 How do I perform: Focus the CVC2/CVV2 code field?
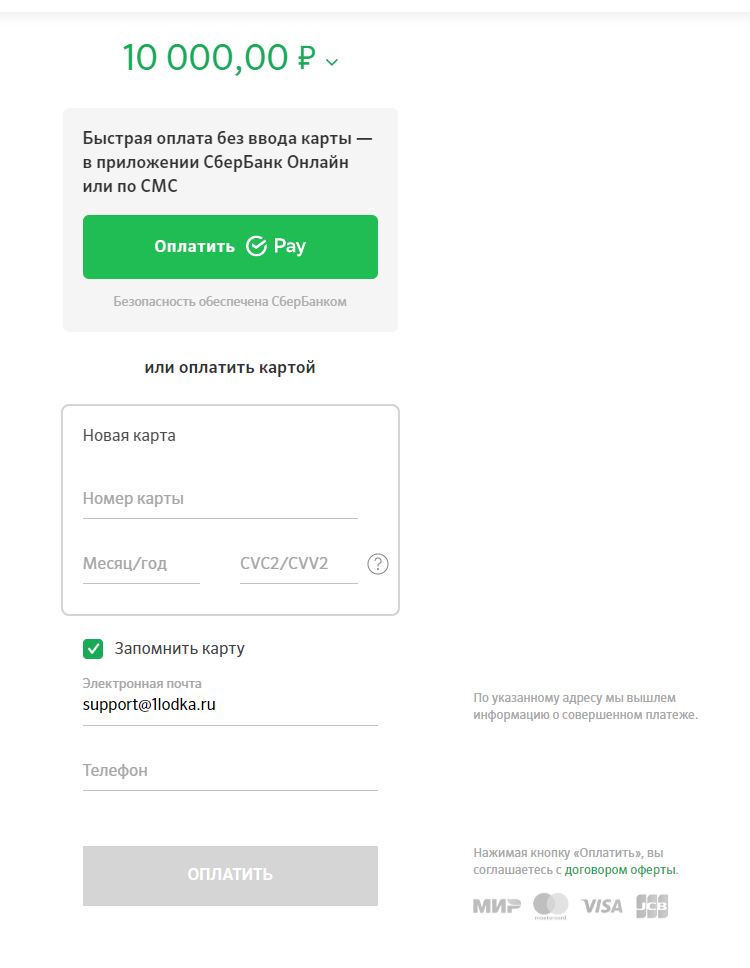[299, 564]
